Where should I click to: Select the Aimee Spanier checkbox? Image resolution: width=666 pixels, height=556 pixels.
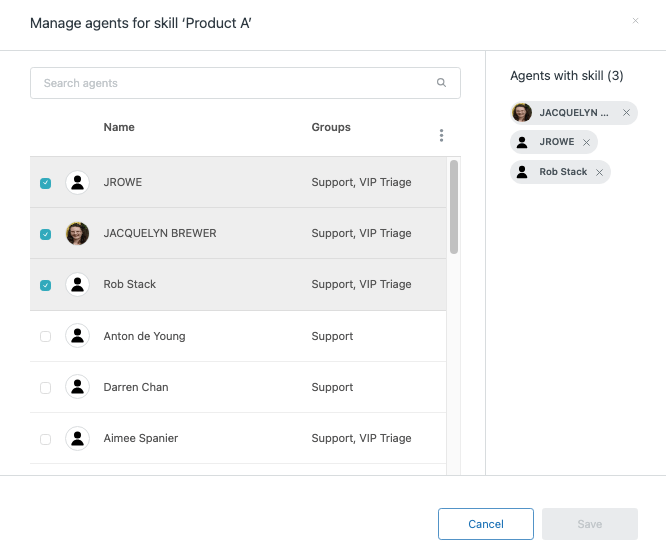[45, 439]
